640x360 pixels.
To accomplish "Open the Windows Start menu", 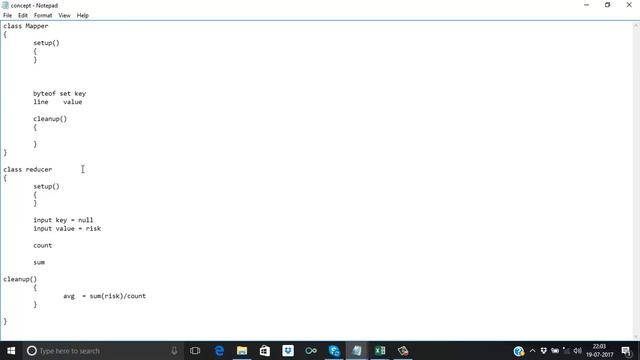I will 11,351.
